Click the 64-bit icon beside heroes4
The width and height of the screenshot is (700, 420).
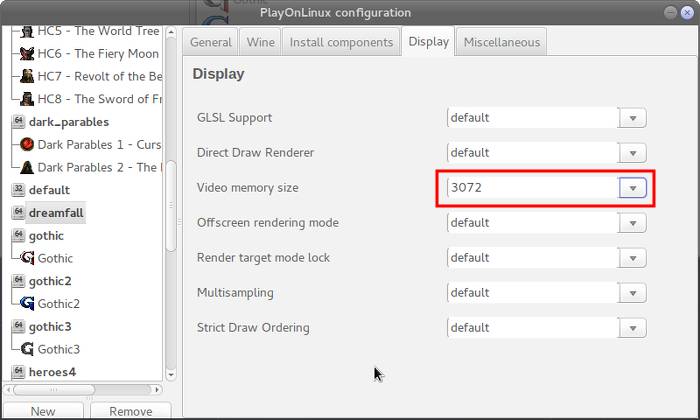coord(18,372)
